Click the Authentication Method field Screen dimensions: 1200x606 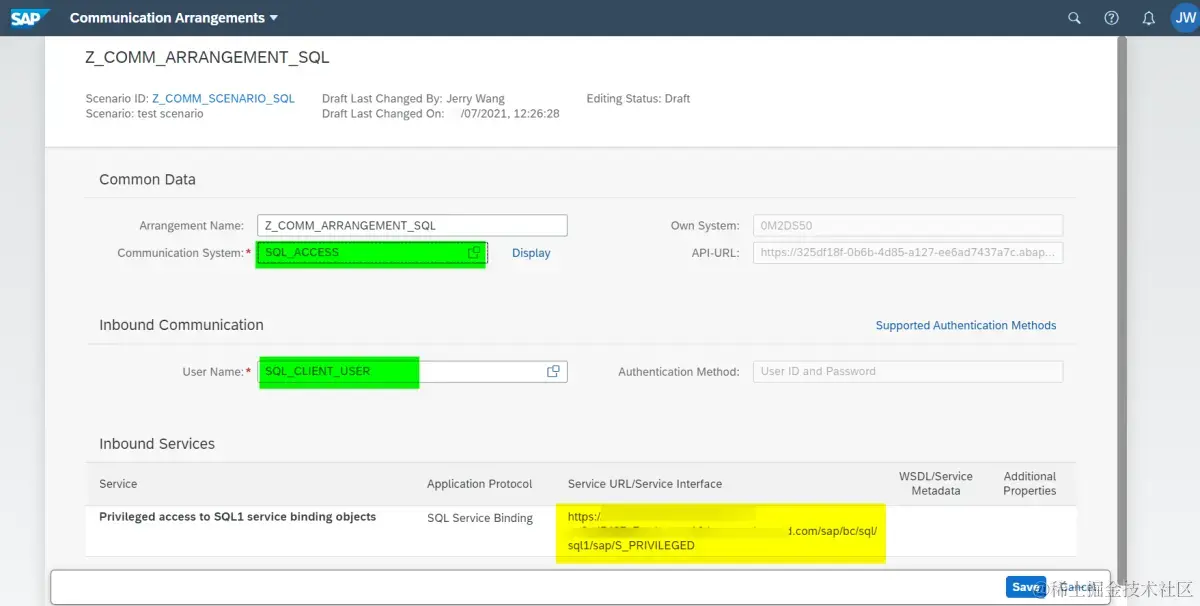908,371
